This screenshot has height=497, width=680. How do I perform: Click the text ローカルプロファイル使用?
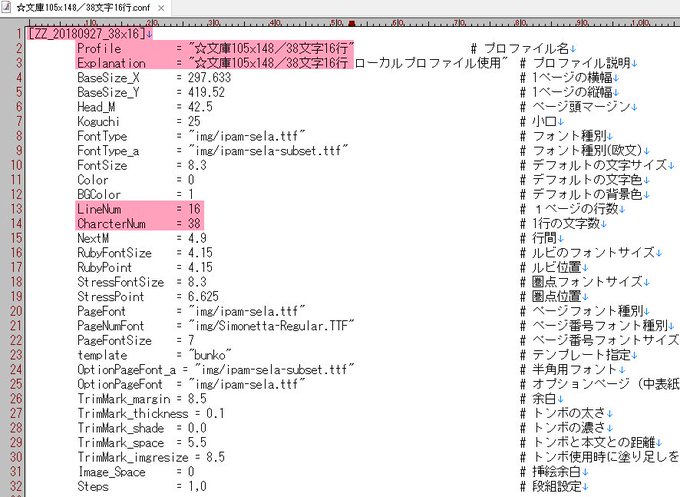(428, 63)
